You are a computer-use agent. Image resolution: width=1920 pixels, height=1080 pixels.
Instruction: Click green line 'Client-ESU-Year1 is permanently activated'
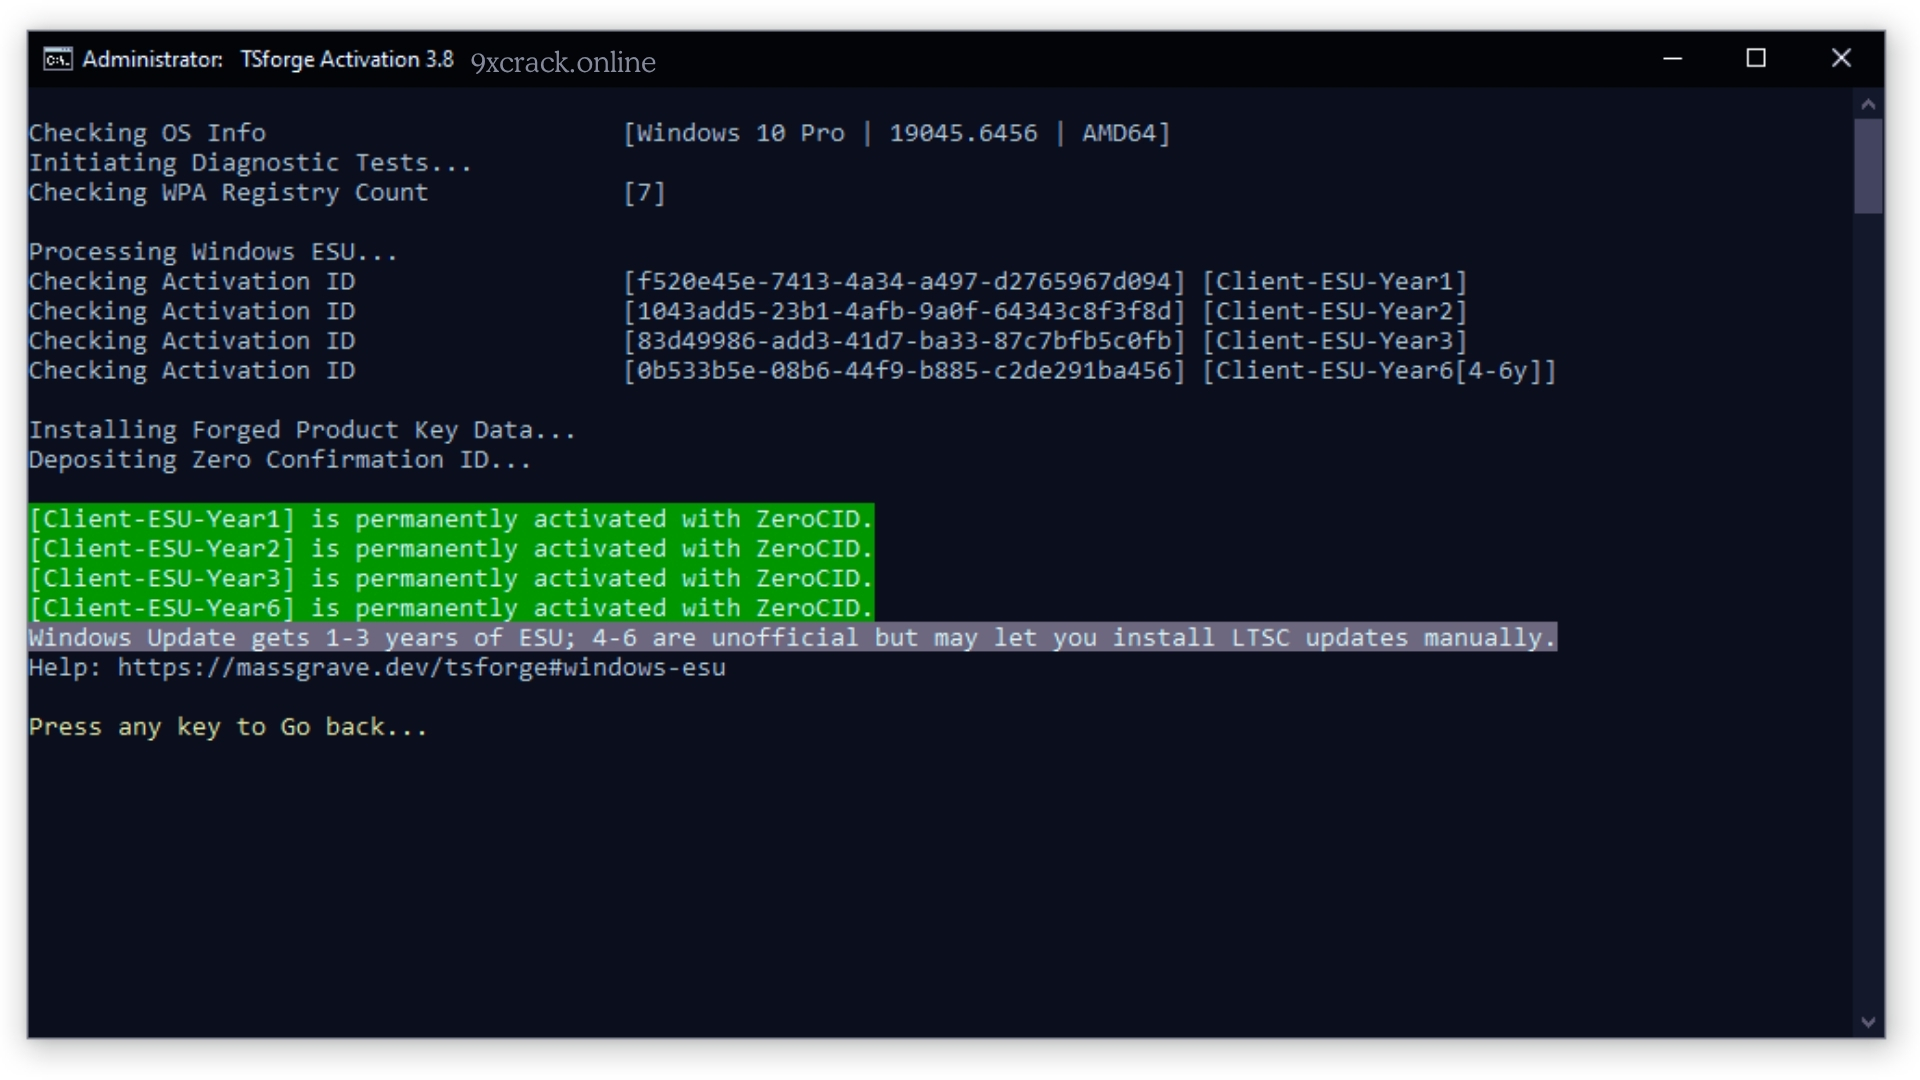point(451,519)
